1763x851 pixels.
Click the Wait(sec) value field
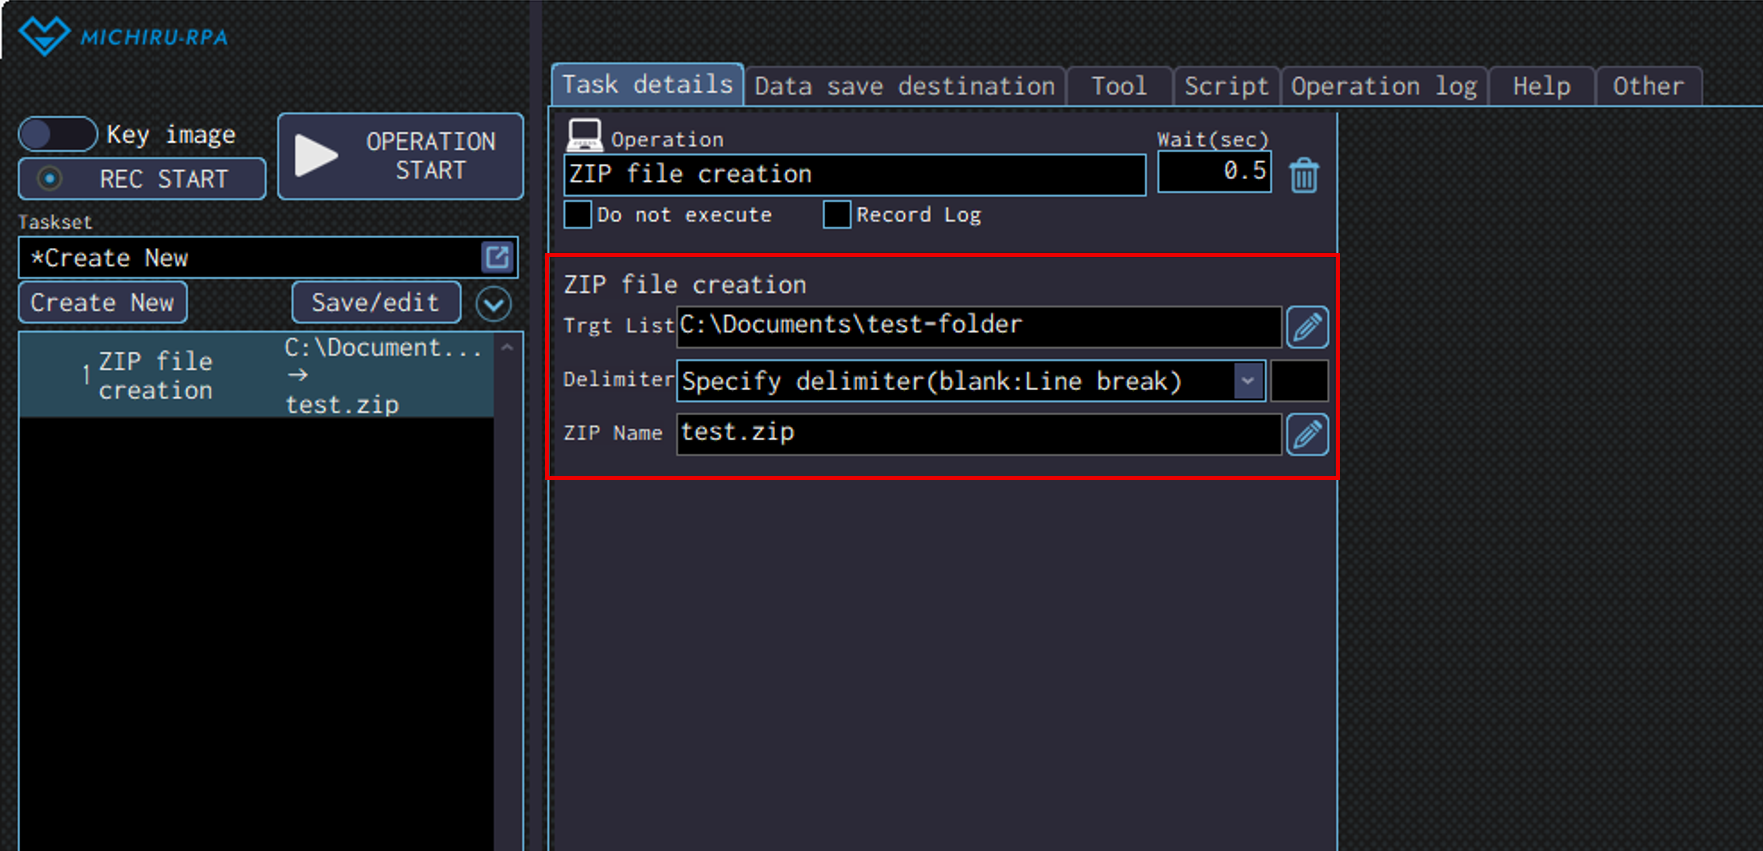click(1213, 172)
